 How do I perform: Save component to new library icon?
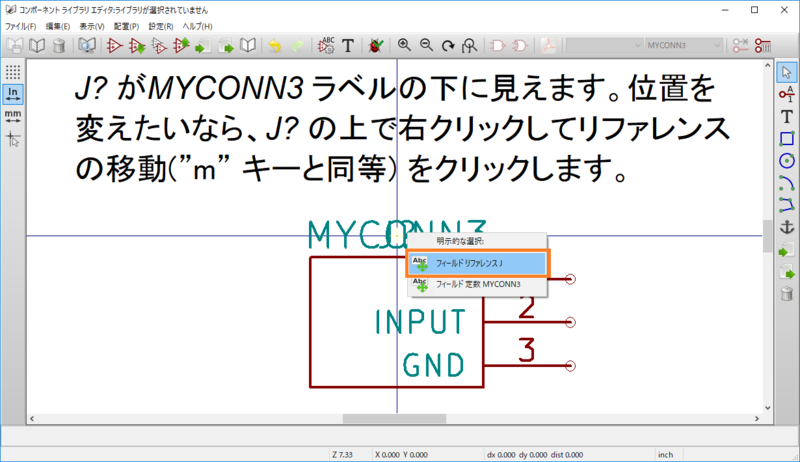coord(248,46)
